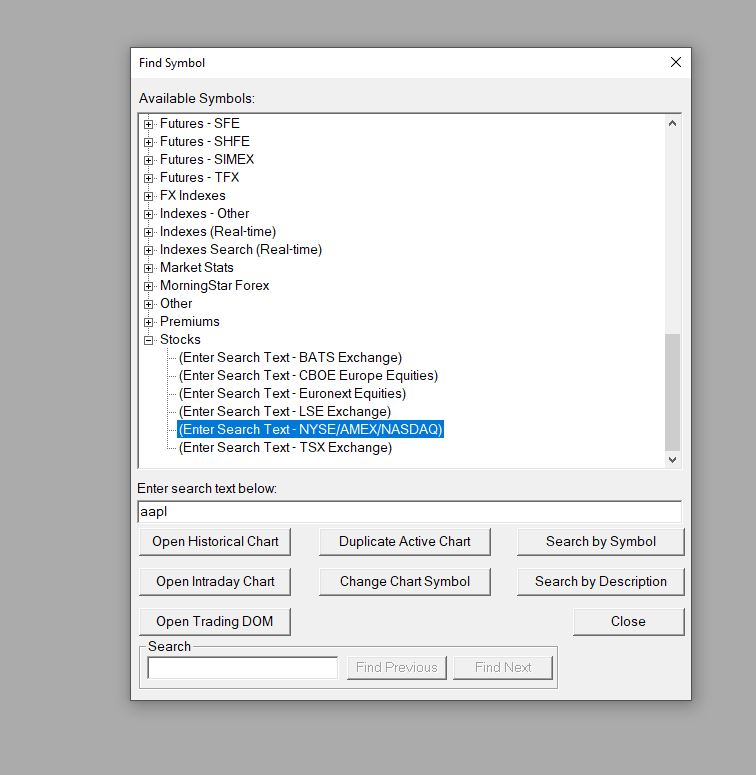Select the Stocks label
This screenshot has width=756, height=775.
pyautogui.click(x=180, y=339)
